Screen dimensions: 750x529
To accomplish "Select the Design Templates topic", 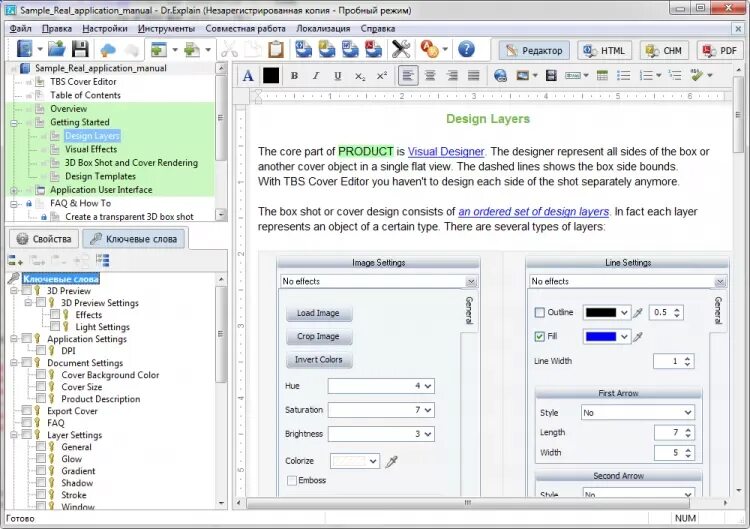I will tap(100, 176).
